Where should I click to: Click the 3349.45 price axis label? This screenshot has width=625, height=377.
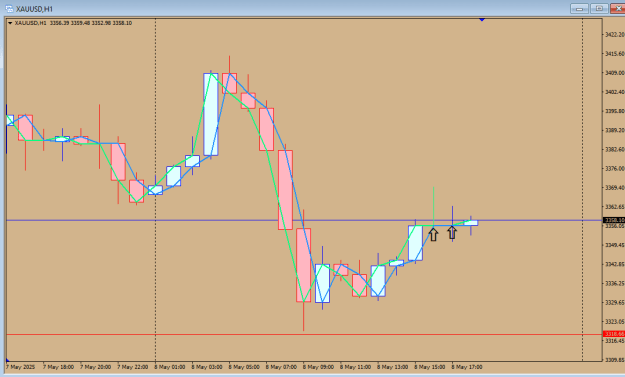point(615,245)
